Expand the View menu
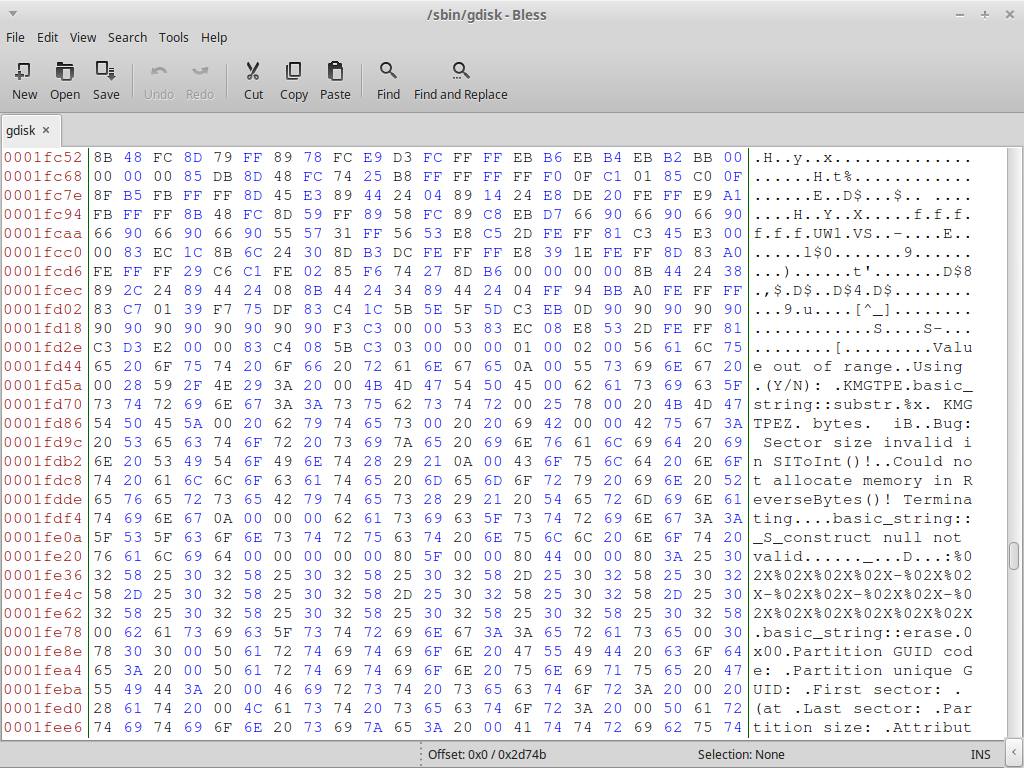 (x=83, y=37)
